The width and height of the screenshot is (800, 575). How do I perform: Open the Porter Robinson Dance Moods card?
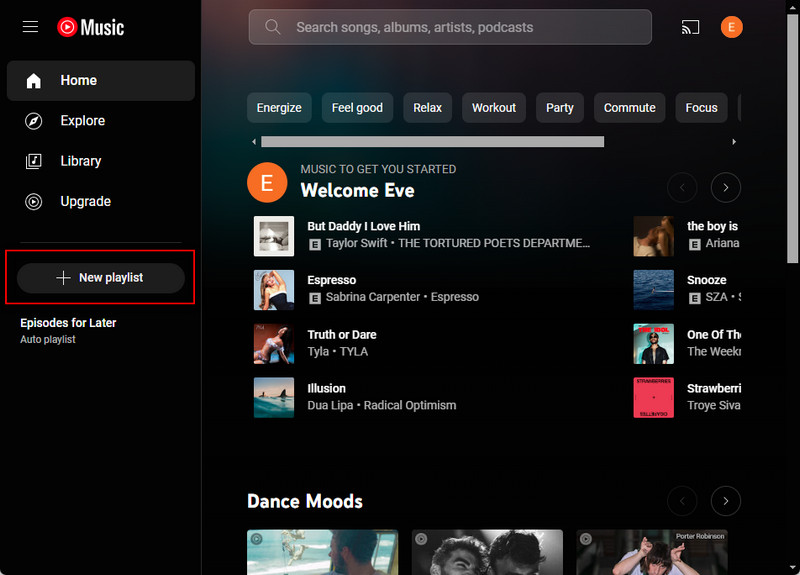point(652,552)
